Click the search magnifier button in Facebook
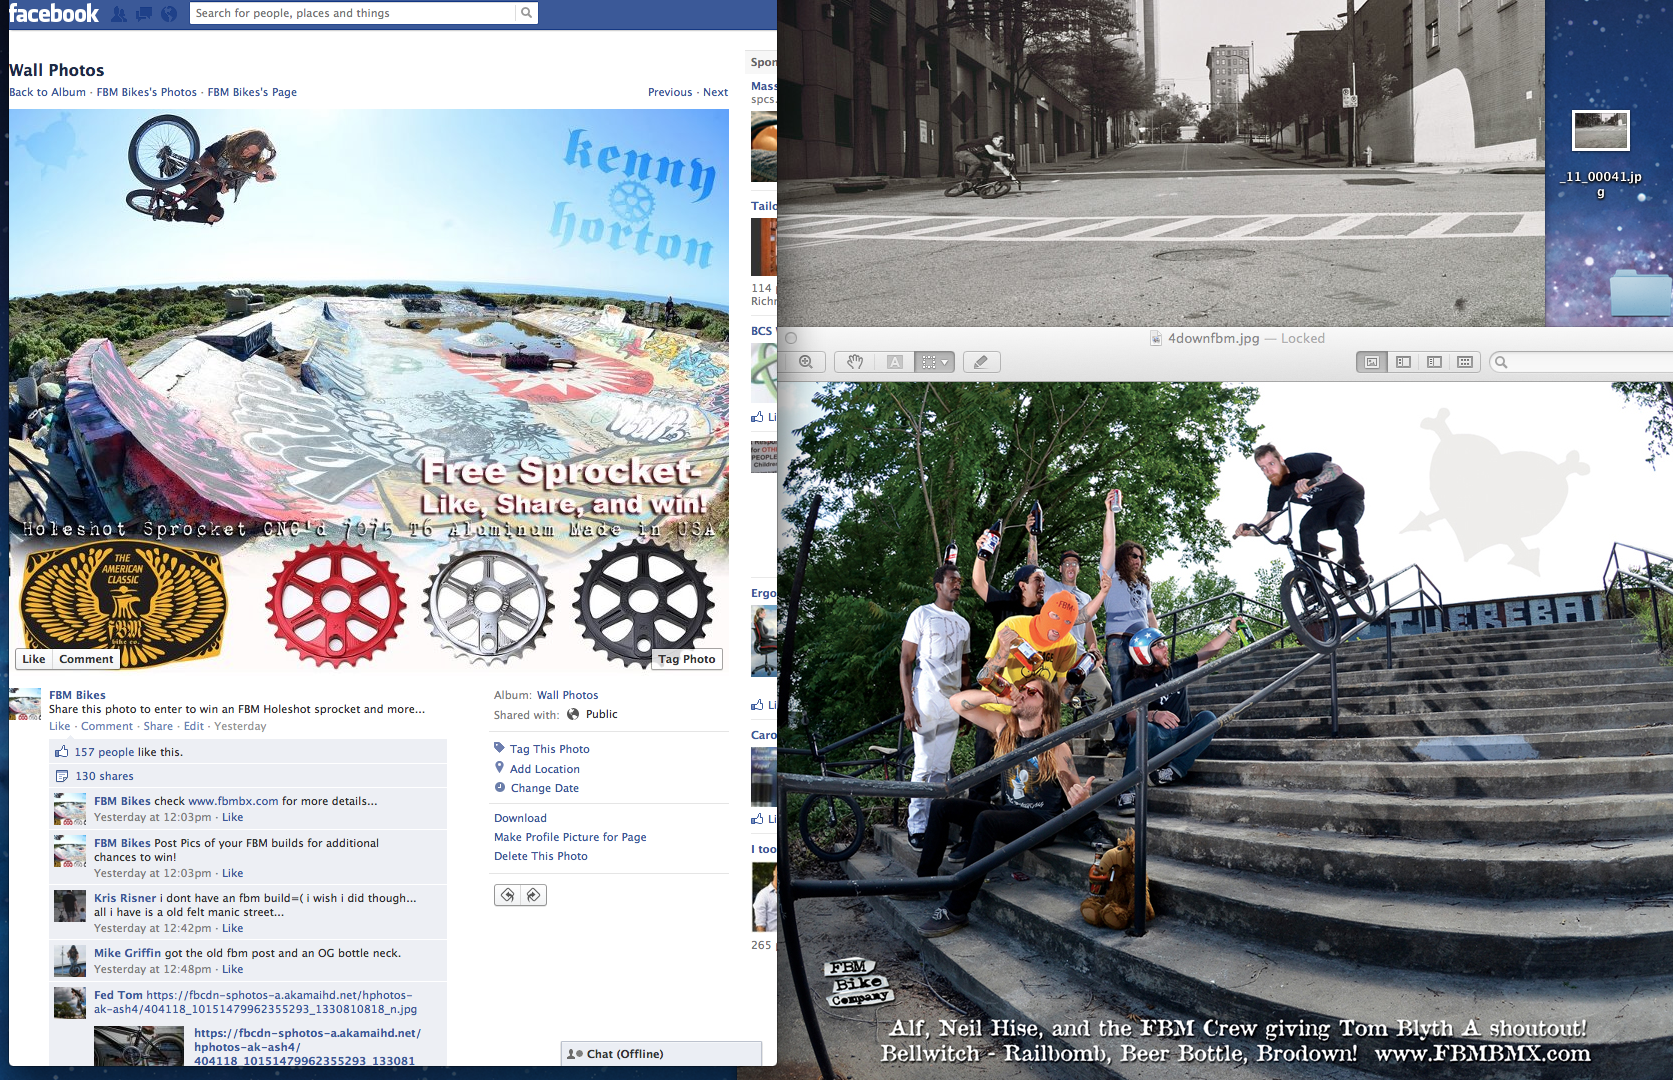The width and height of the screenshot is (1673, 1080). pyautogui.click(x=526, y=13)
